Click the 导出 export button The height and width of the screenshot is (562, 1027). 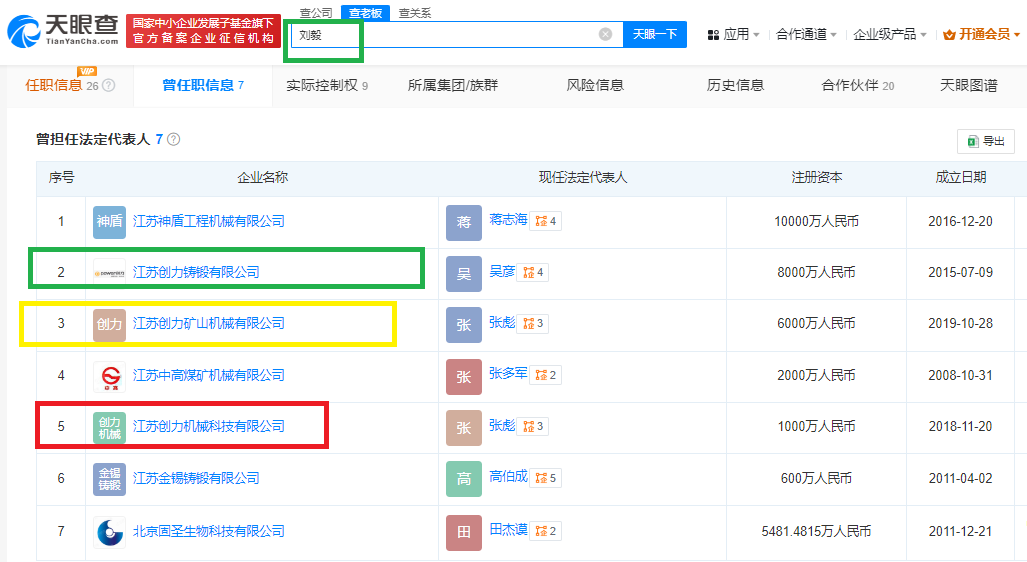pos(985,141)
